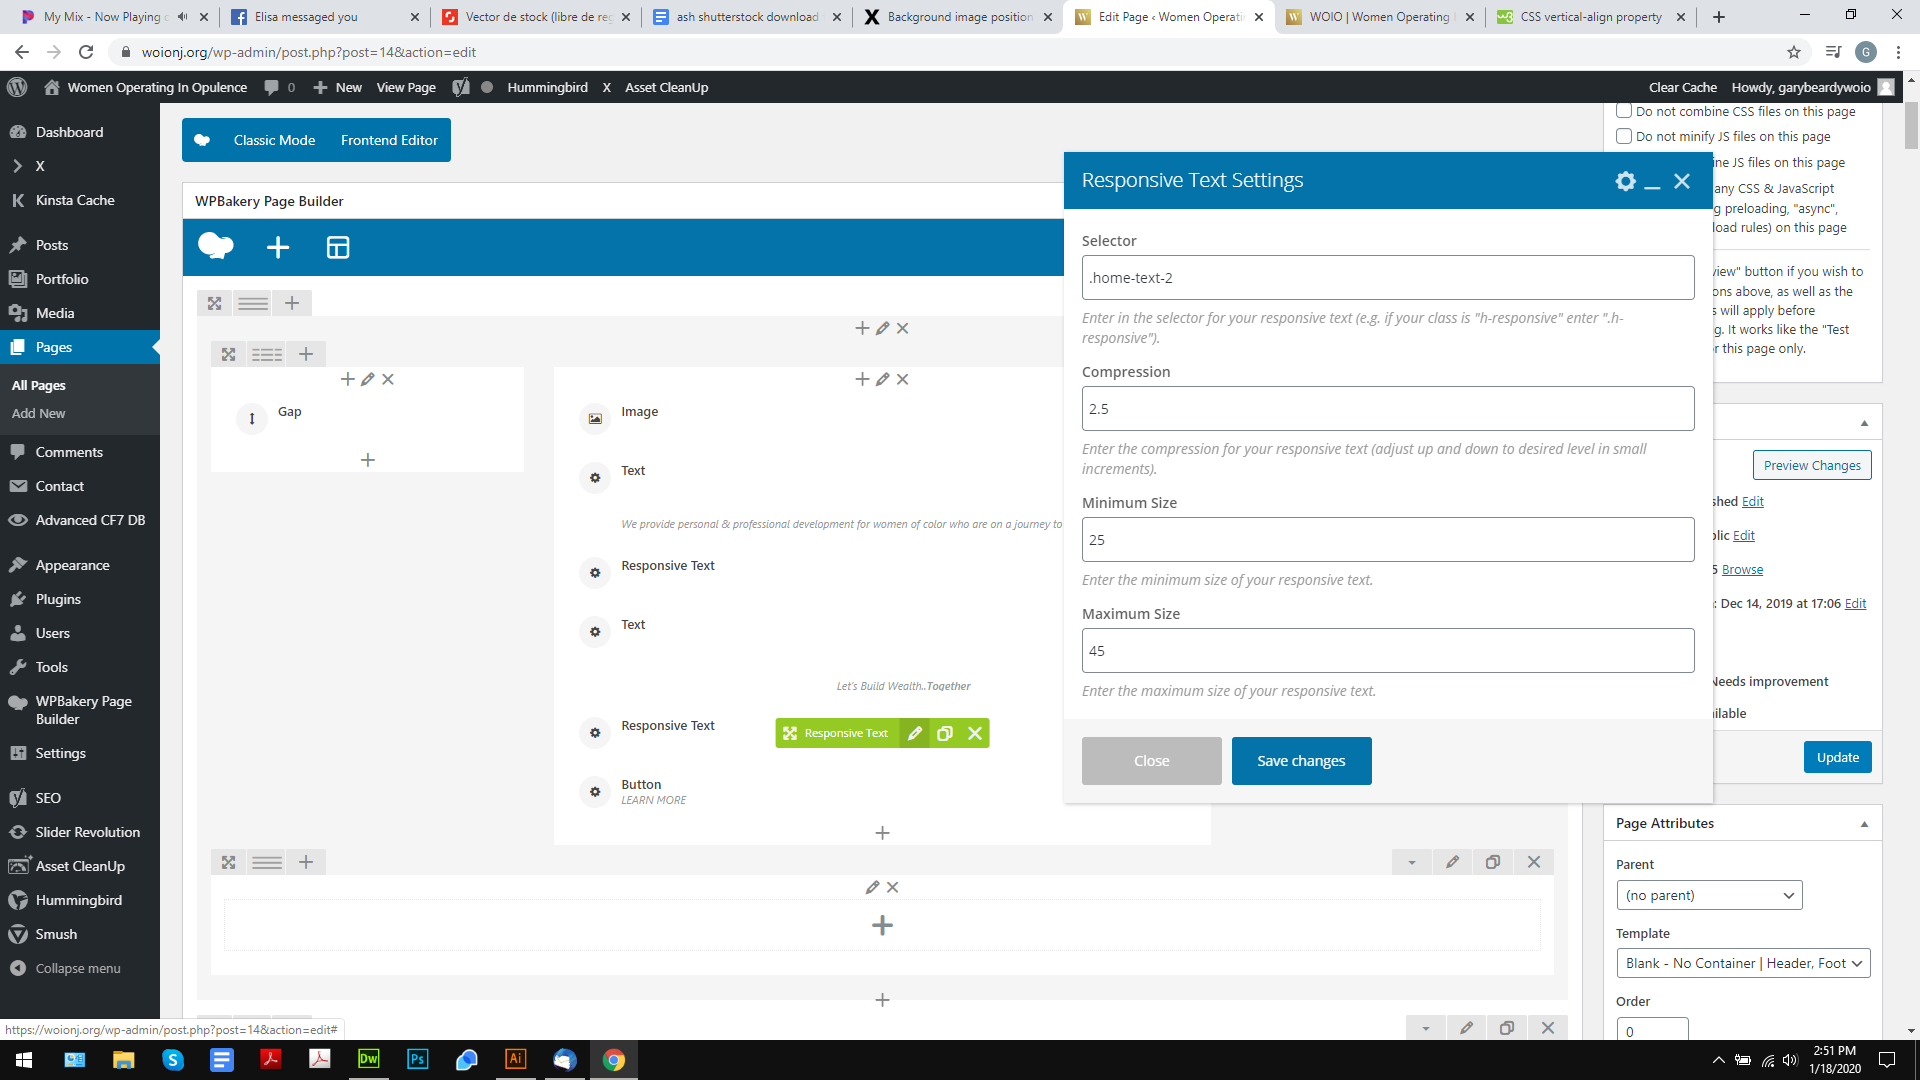
Task: Click Clear Cache in admin bar
Action: pyautogui.click(x=1682, y=87)
